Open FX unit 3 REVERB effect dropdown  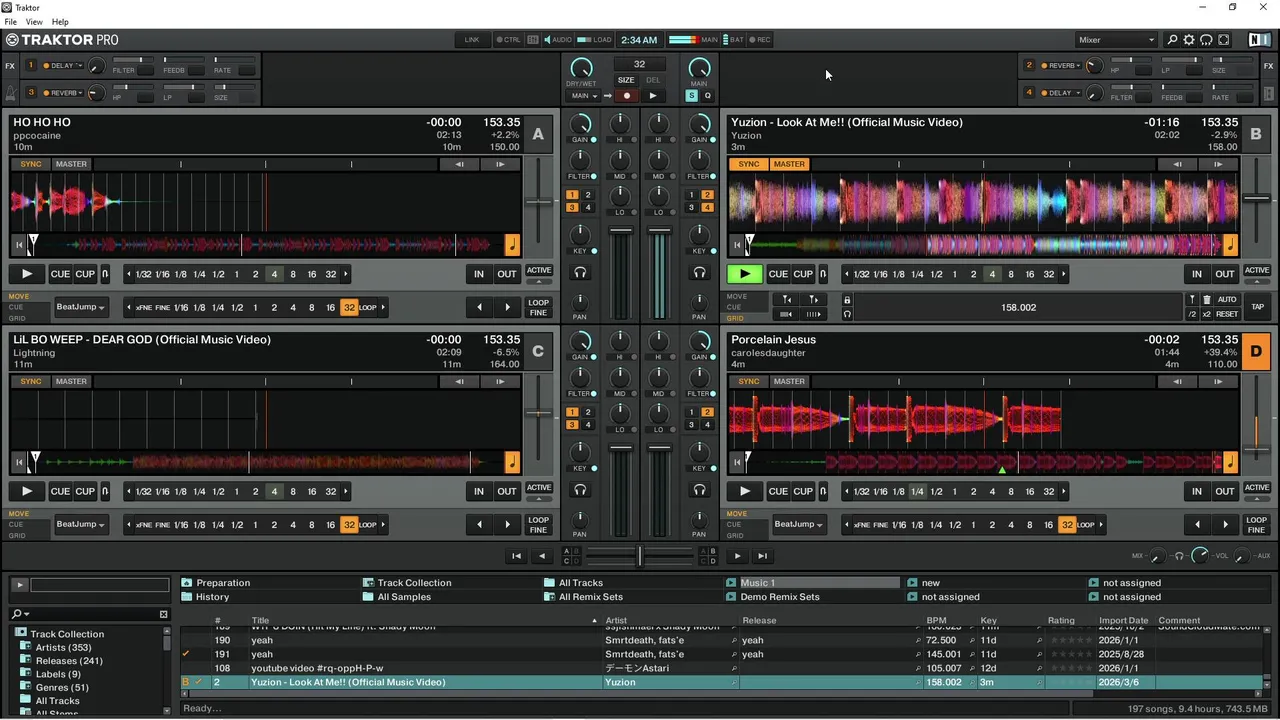pyautogui.click(x=61, y=93)
